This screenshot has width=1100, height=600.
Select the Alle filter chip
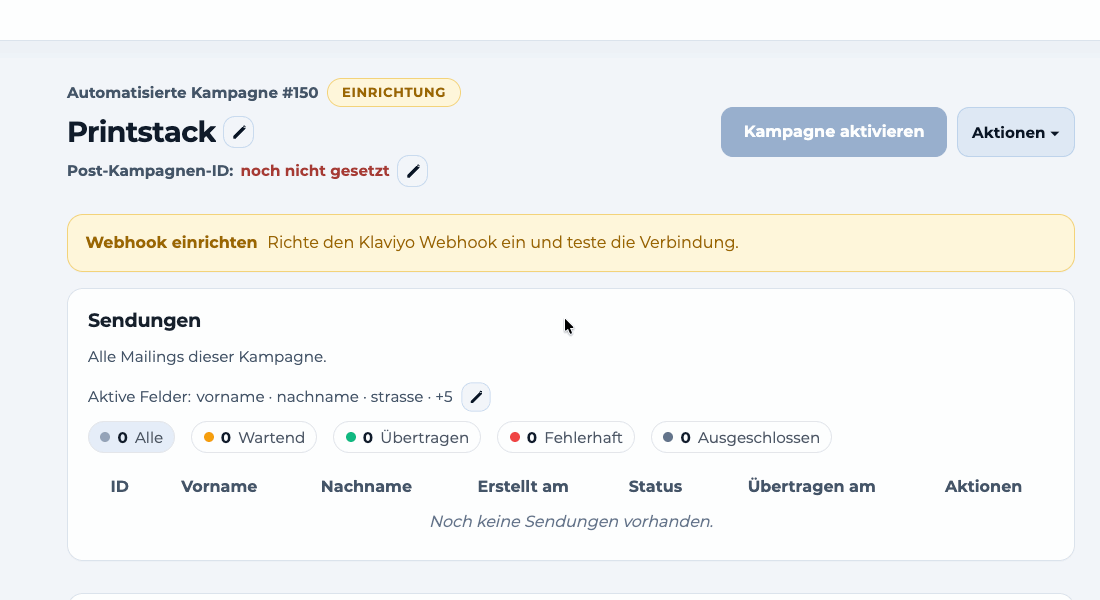(x=131, y=437)
